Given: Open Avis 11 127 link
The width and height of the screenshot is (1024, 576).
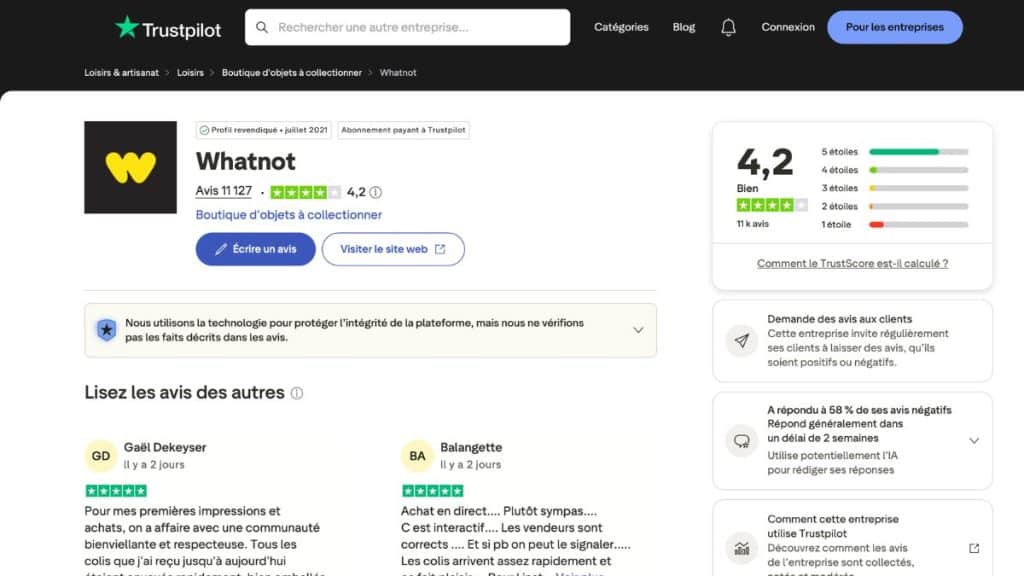Looking at the screenshot, I should [x=223, y=191].
